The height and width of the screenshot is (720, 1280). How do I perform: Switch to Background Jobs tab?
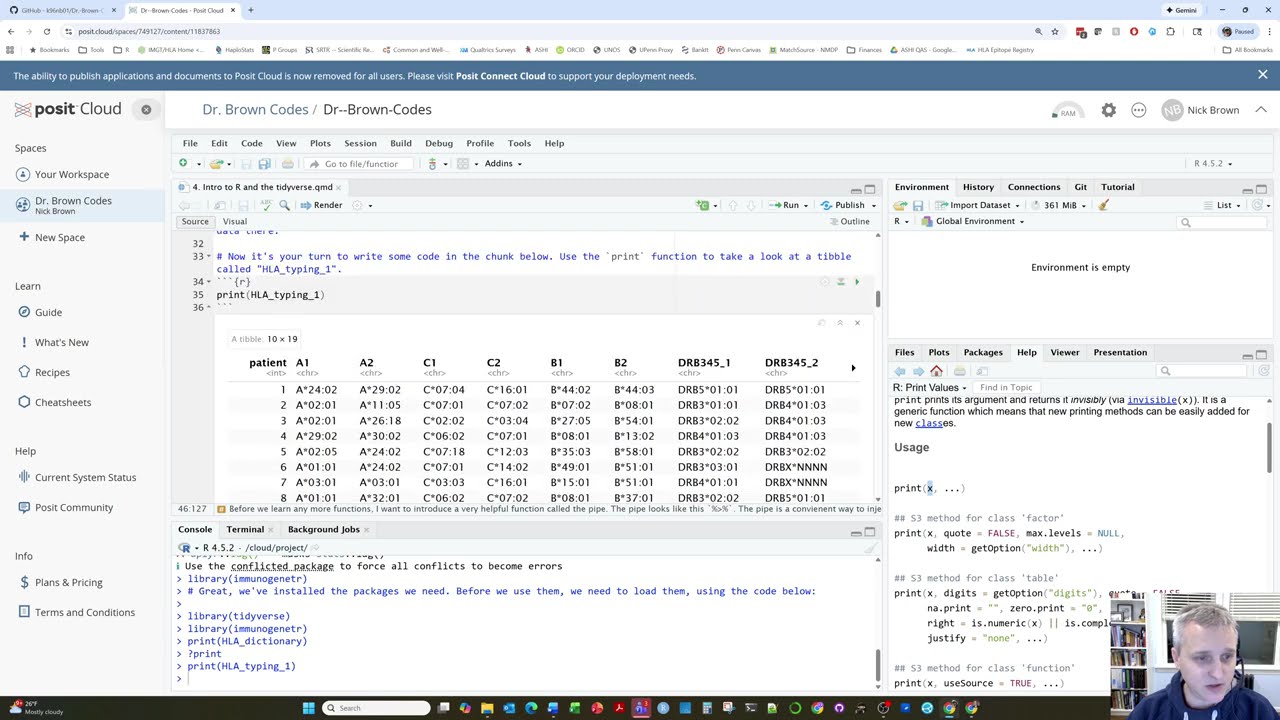point(323,529)
